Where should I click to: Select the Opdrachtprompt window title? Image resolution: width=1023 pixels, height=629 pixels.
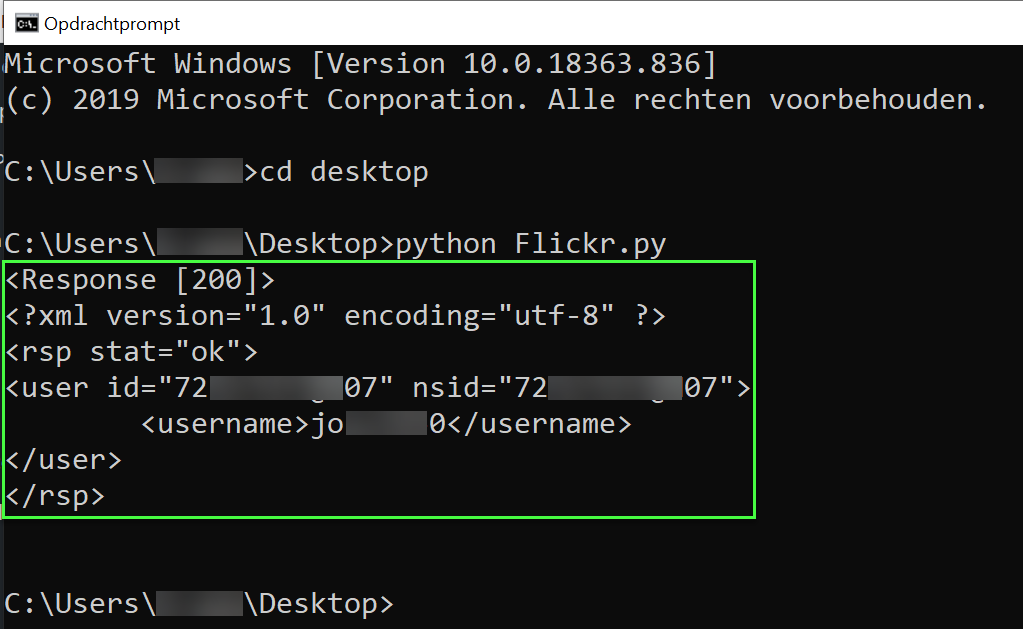tap(111, 23)
